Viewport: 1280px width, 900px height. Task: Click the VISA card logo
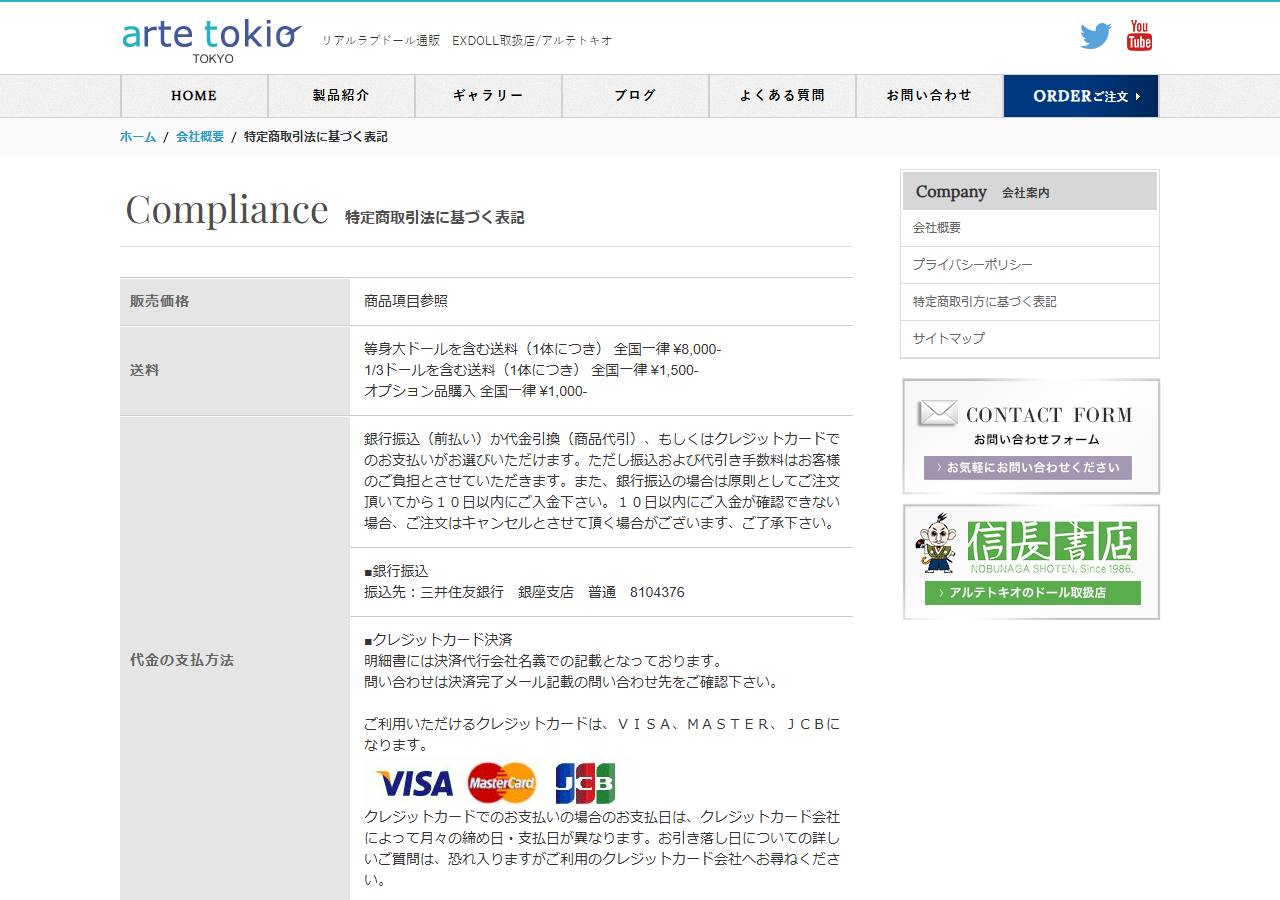coord(414,783)
